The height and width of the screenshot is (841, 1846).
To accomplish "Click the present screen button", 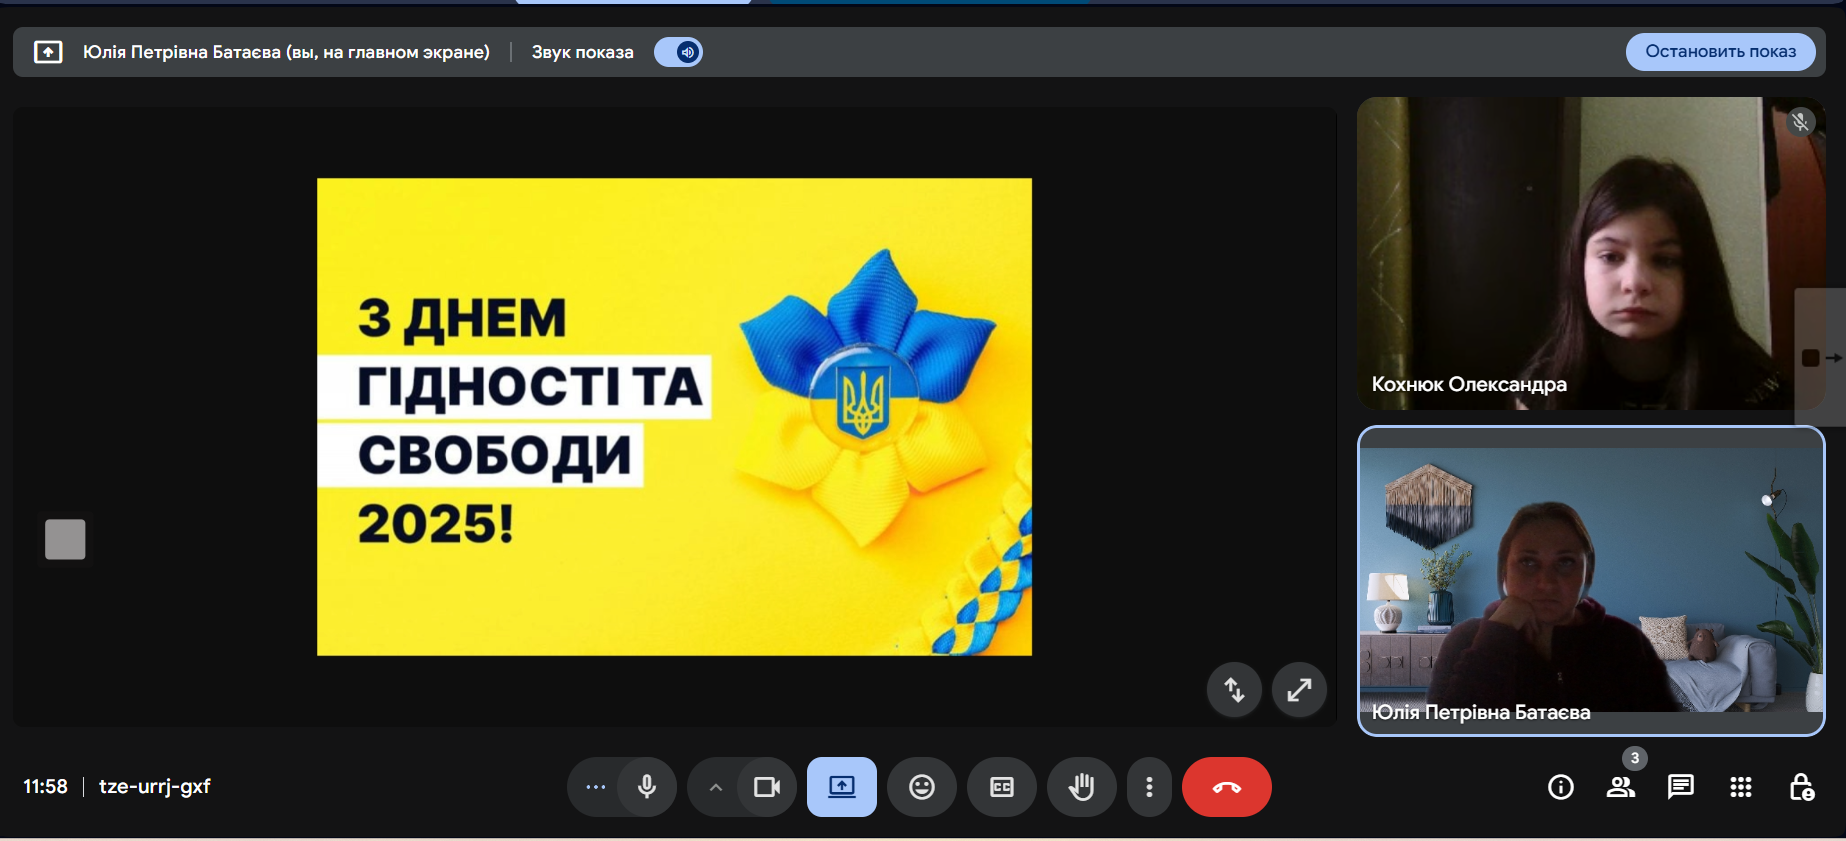I will 841,787.
